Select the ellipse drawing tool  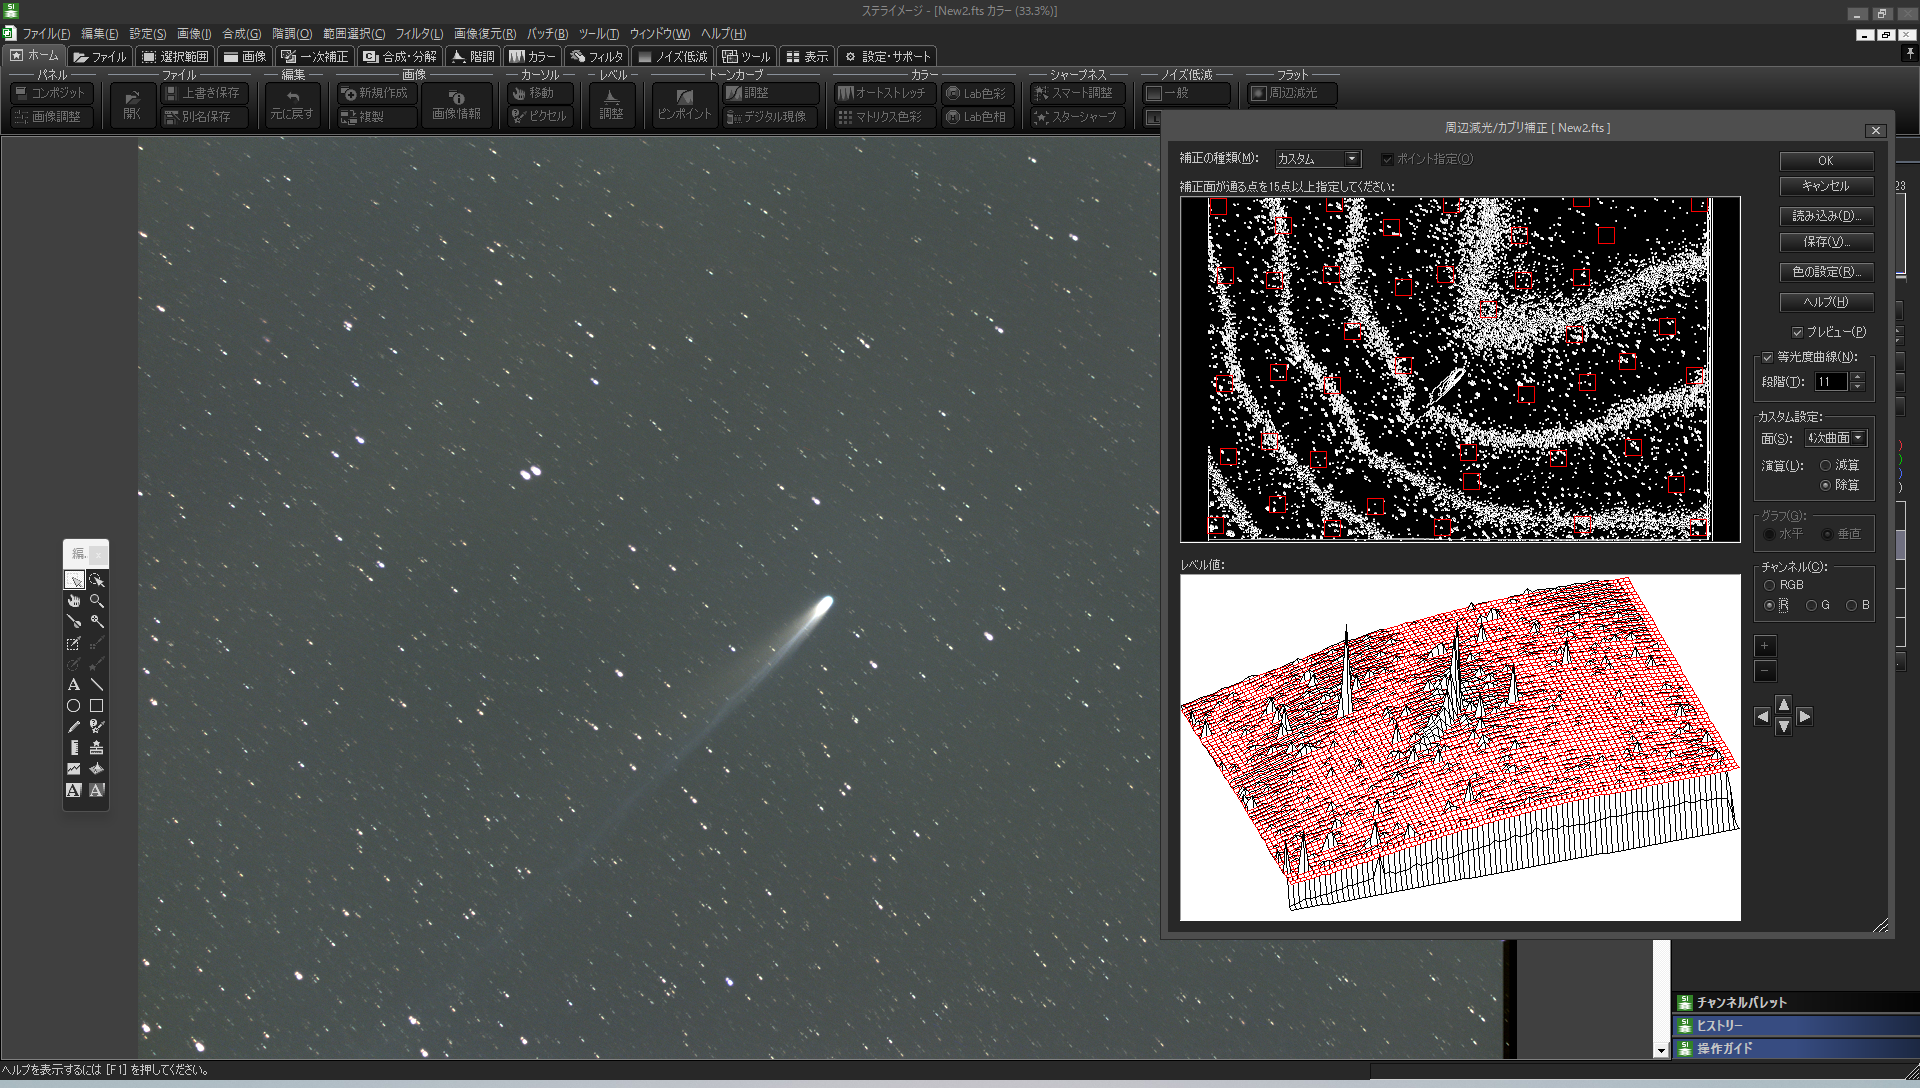(74, 706)
